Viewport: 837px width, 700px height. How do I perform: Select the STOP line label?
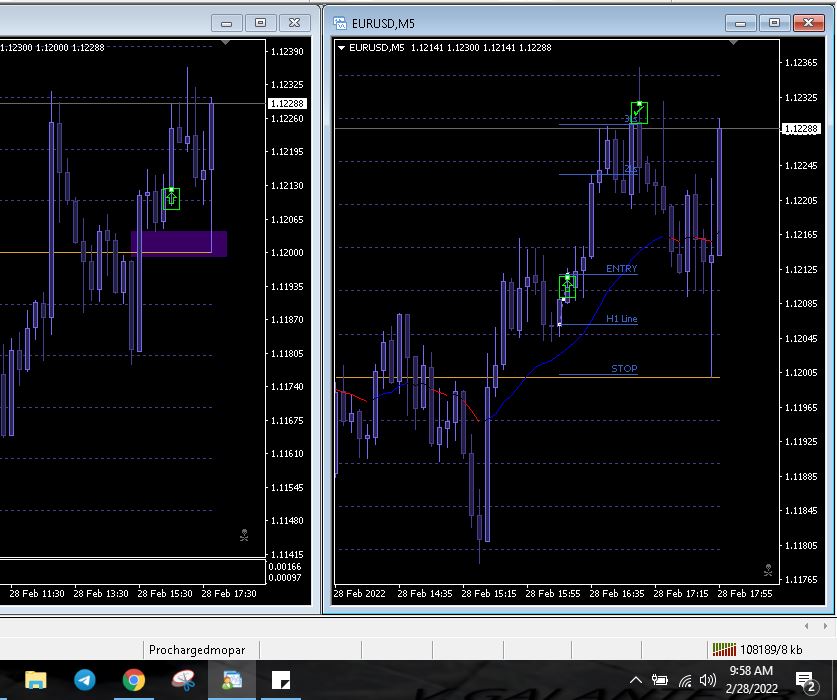pos(624,368)
